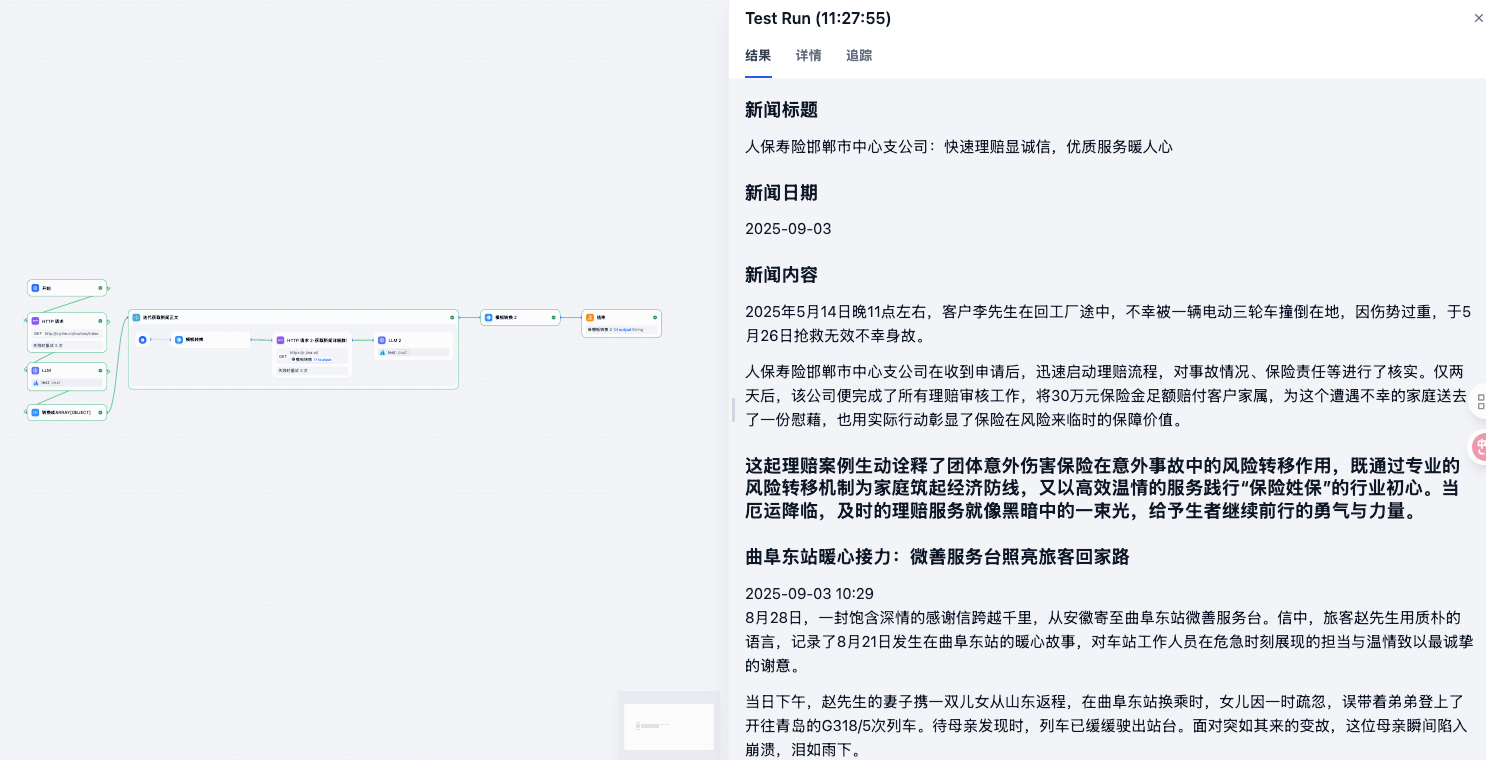This screenshot has height=760, width=1486.
Task: Click the model logo in the first LLM node
Action: pos(36,383)
